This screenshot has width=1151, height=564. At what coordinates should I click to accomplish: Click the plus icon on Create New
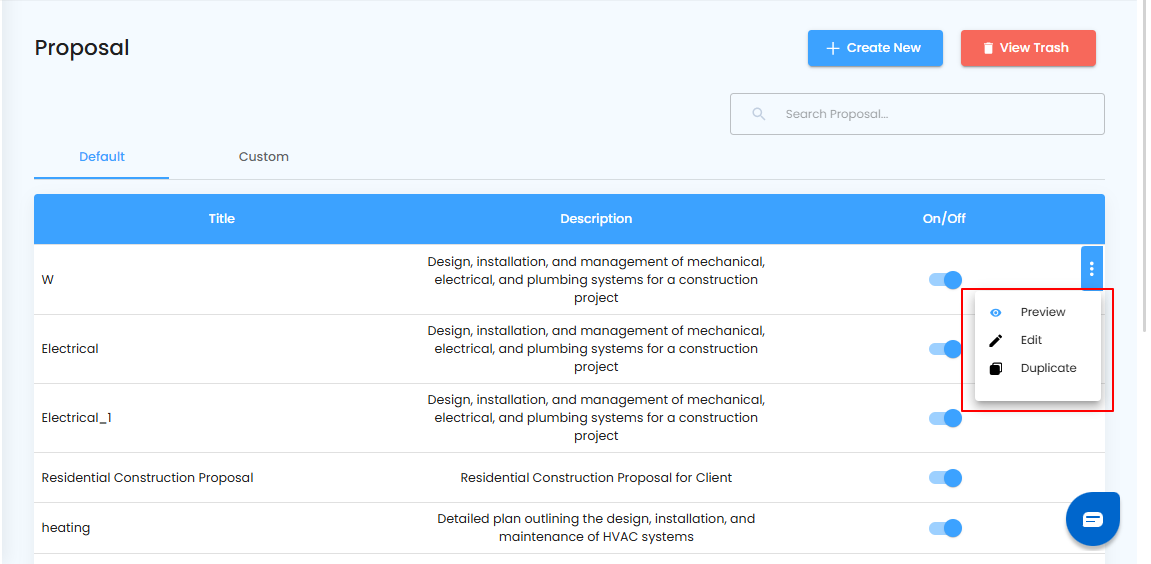pyautogui.click(x=832, y=48)
